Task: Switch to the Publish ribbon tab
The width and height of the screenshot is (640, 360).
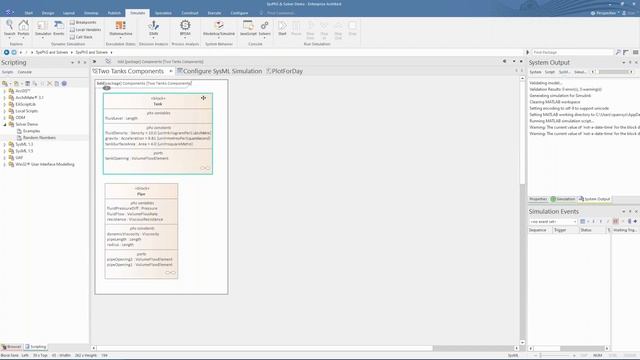Action: 114,13
